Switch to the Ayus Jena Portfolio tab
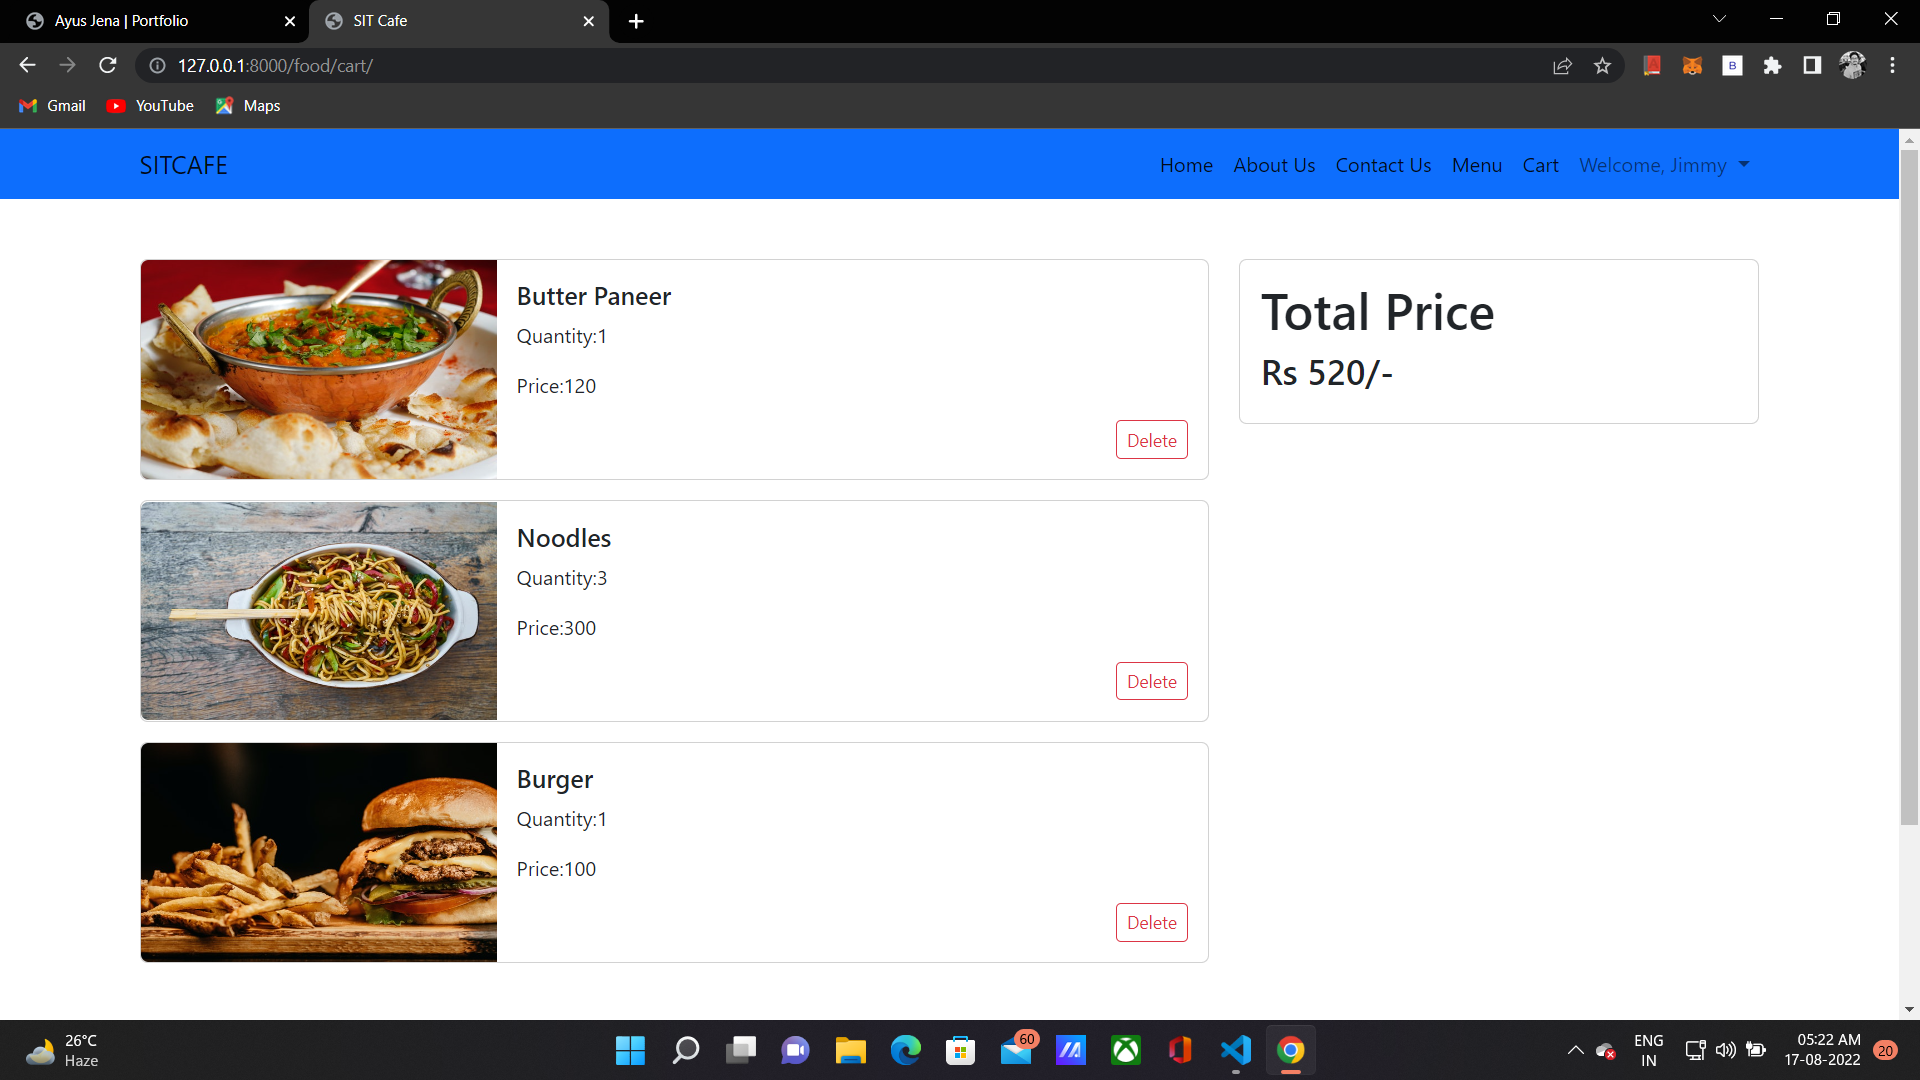This screenshot has height=1080, width=1920. coord(160,21)
